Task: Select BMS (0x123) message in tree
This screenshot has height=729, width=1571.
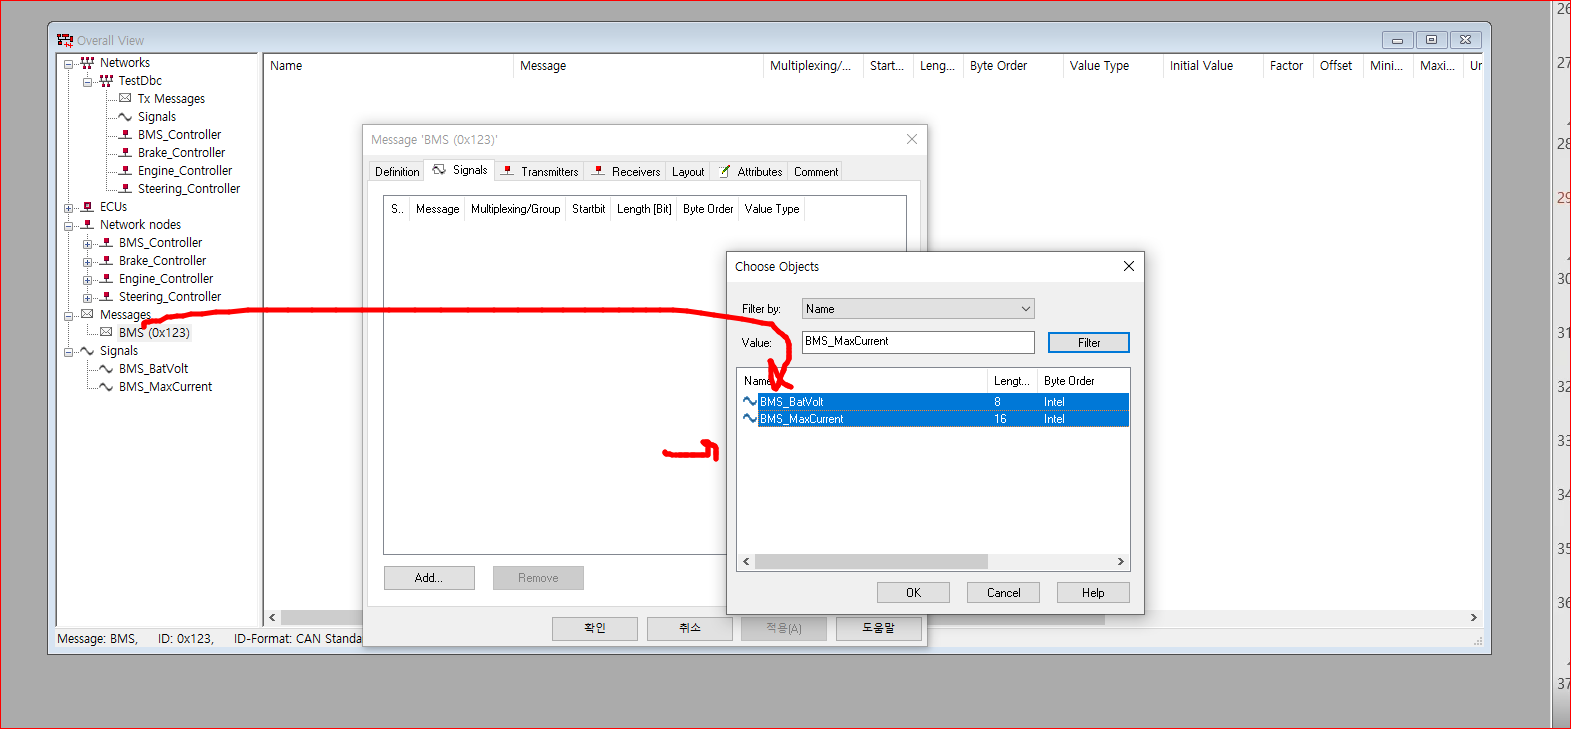Action: point(154,333)
